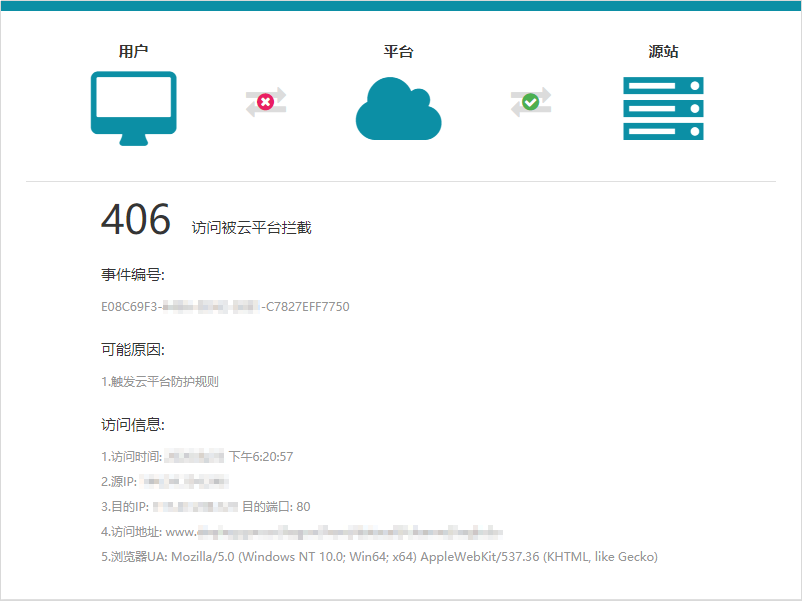Click the cloud platform icon

(x=398, y=108)
